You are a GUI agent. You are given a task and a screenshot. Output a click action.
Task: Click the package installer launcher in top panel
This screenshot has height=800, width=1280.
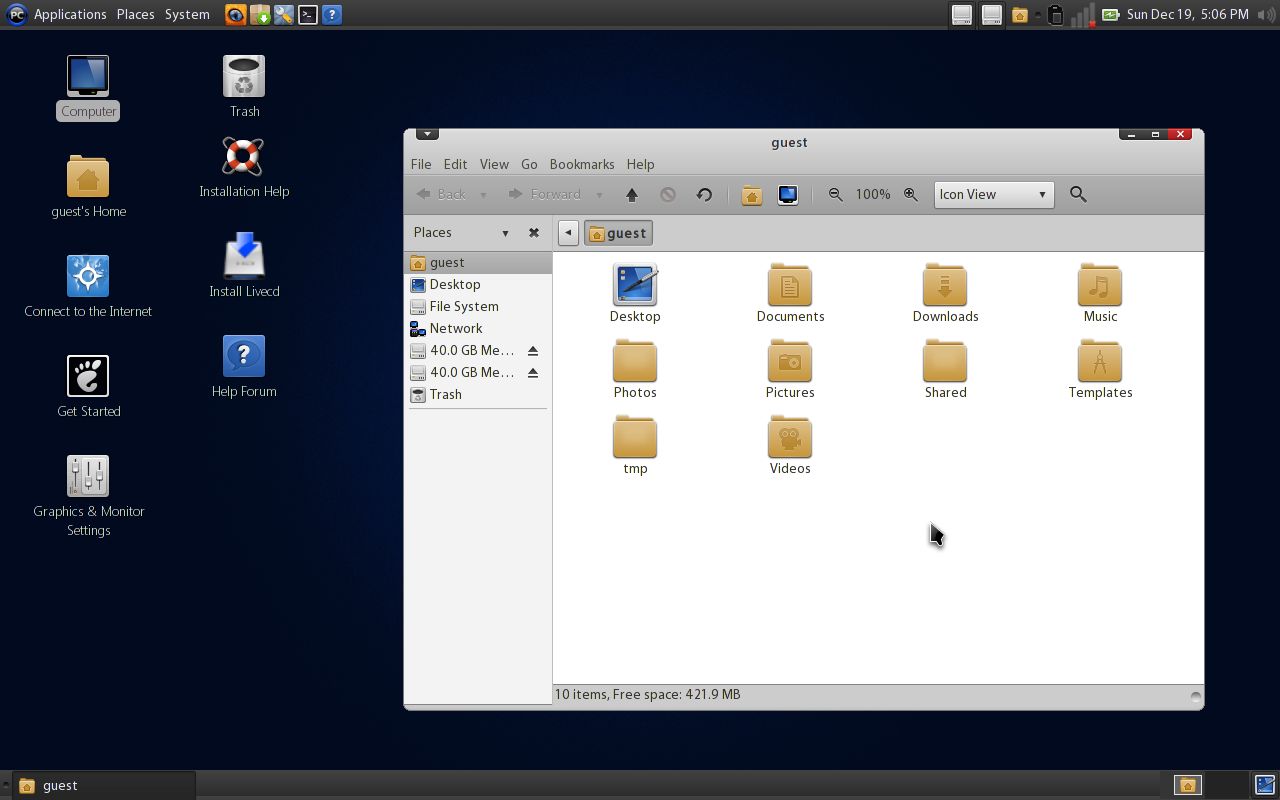click(x=260, y=14)
